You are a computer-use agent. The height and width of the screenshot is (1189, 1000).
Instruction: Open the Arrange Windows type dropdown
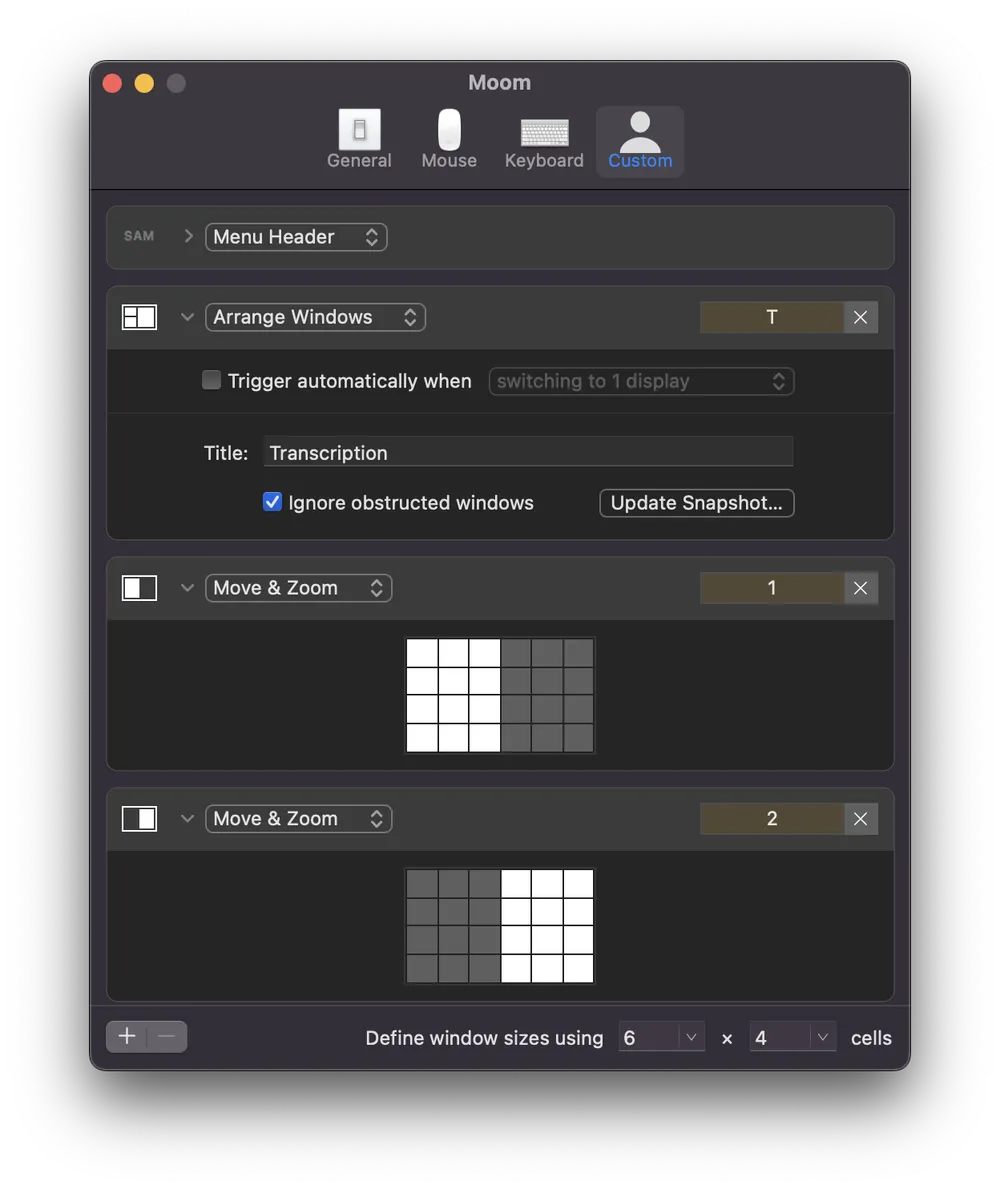315,317
